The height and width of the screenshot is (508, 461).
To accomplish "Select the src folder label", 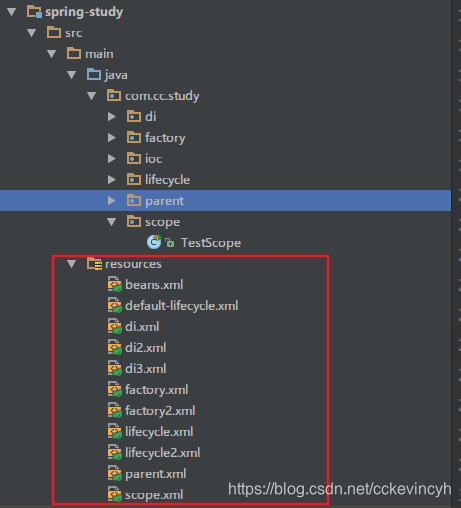I will pyautogui.click(x=74, y=33).
